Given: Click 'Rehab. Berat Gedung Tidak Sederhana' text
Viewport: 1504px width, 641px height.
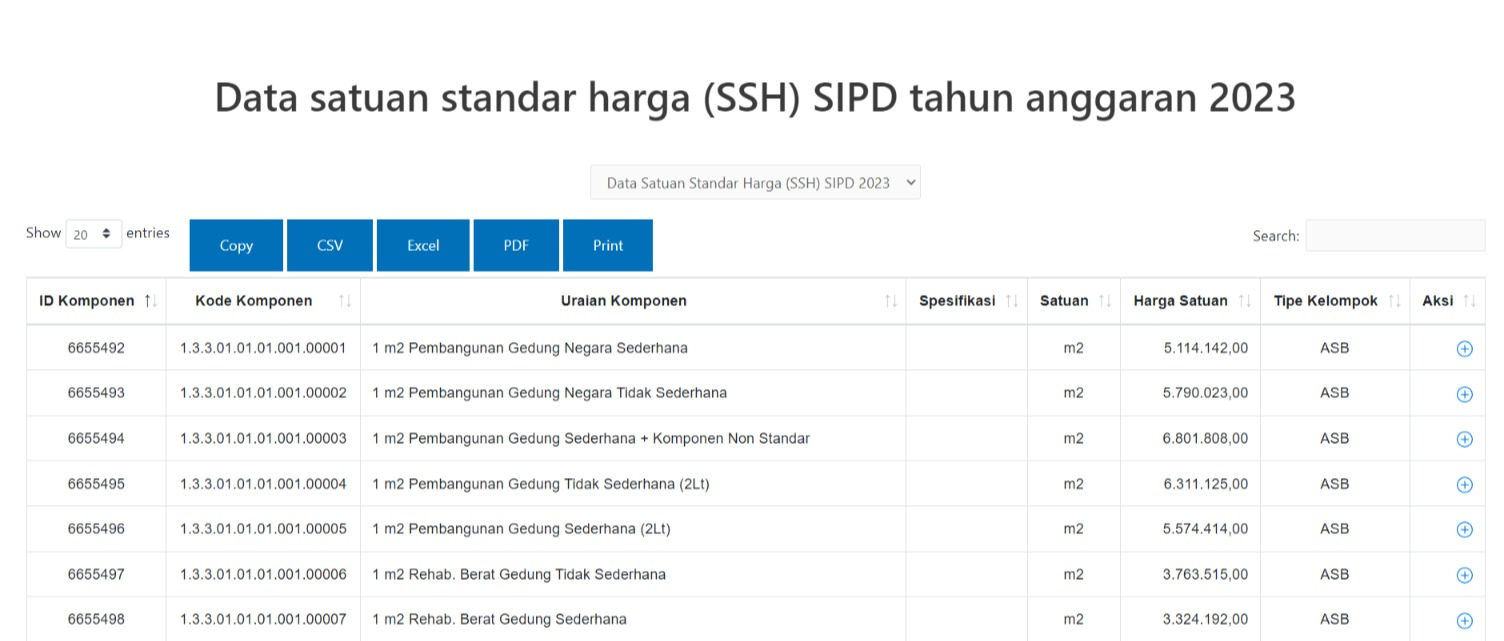Looking at the screenshot, I should [537, 574].
